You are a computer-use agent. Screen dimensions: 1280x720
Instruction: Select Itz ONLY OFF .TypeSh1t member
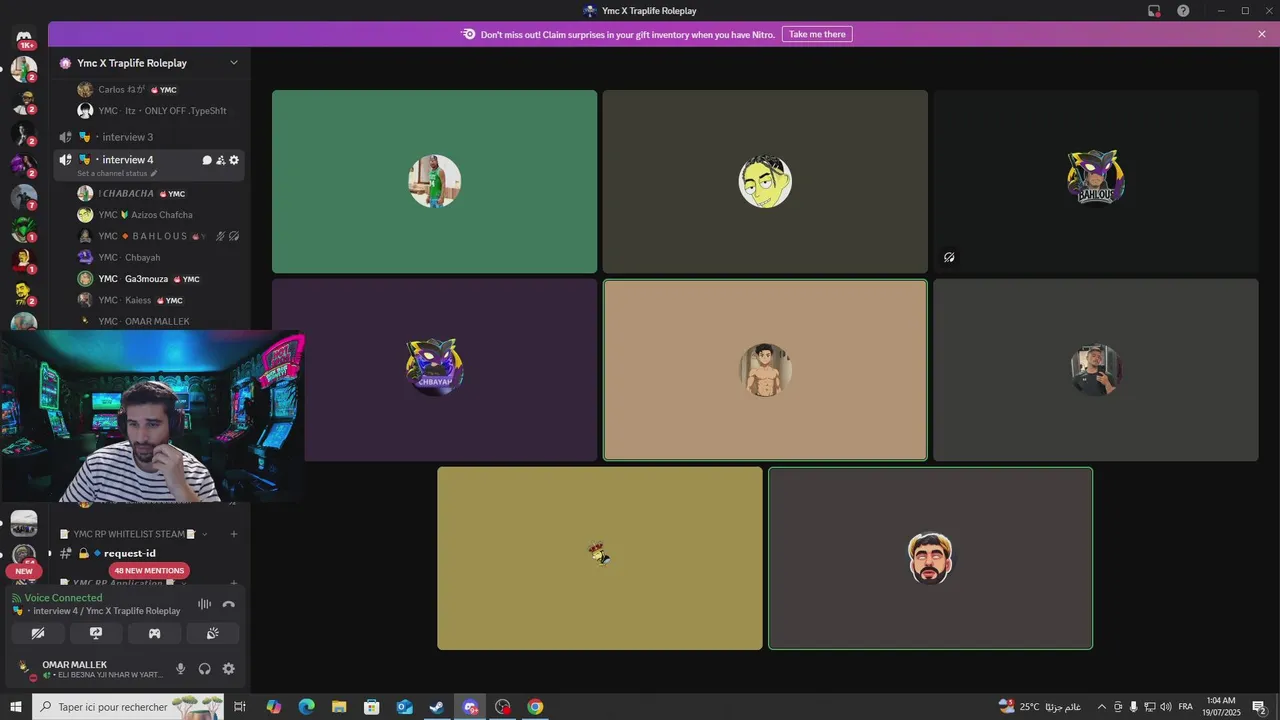[x=148, y=111]
